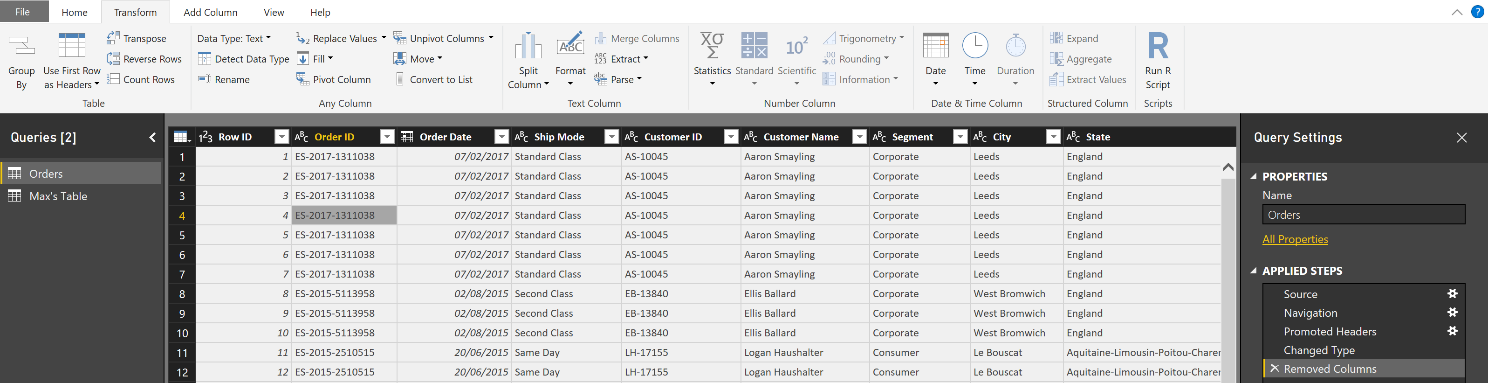Switch to the View tab
This screenshot has height=383, width=1488.
pos(274,12)
